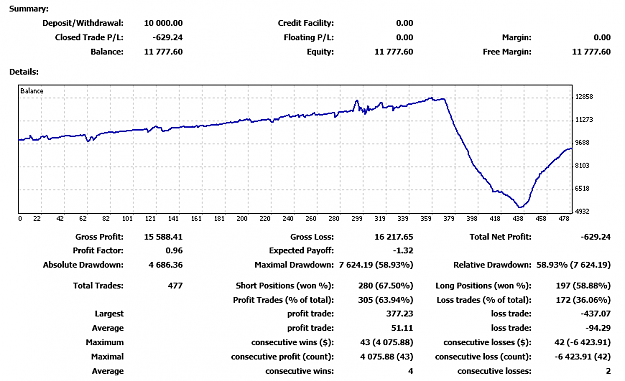This screenshot has height=381, width=625.
Task: Click the Expected Payoff value -1.32
Action: point(403,251)
